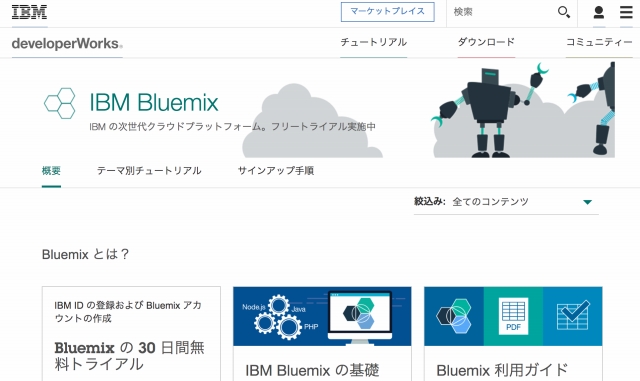Click the PDF icon on Bluemix guide card
The width and height of the screenshot is (640, 381).
[513, 316]
